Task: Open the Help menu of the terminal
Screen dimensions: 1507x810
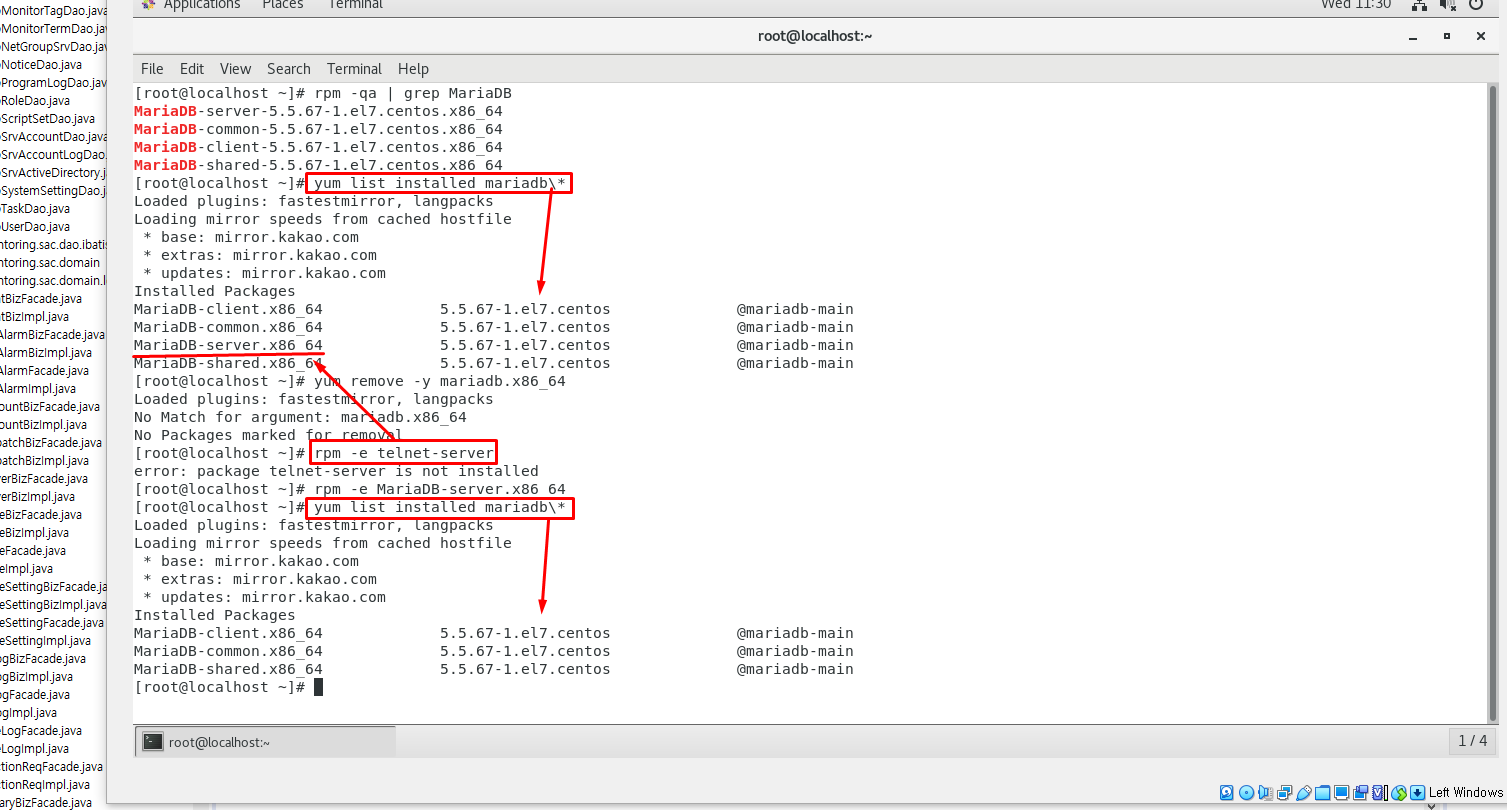Action: click(x=413, y=69)
